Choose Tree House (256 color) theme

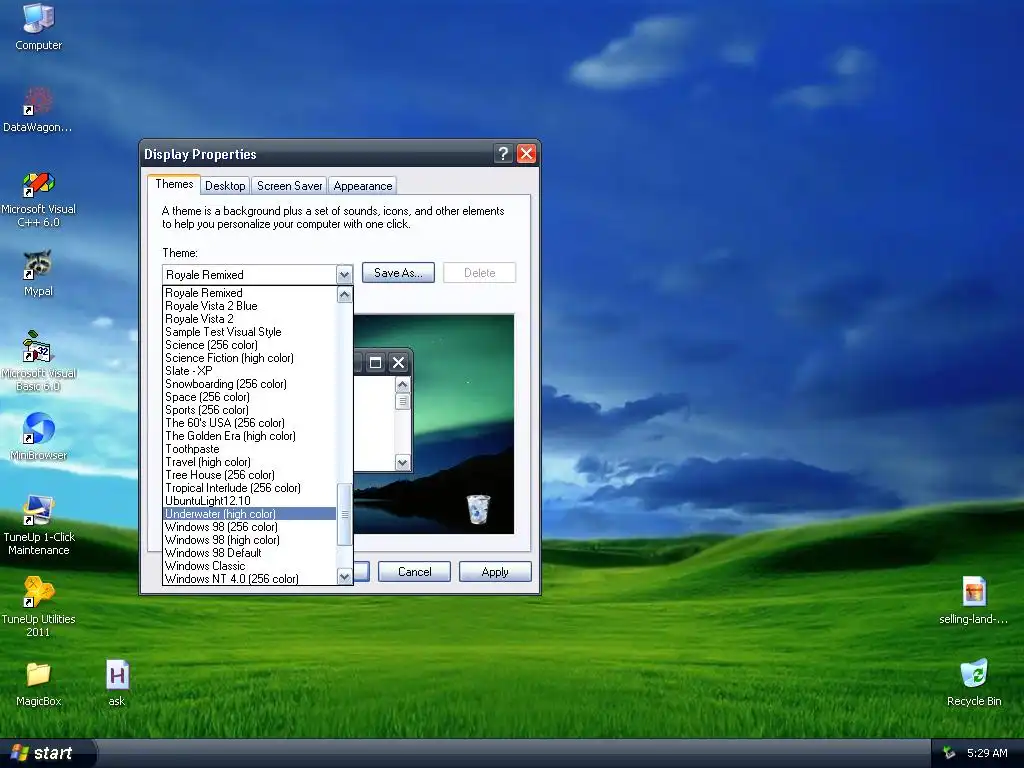click(x=249, y=475)
